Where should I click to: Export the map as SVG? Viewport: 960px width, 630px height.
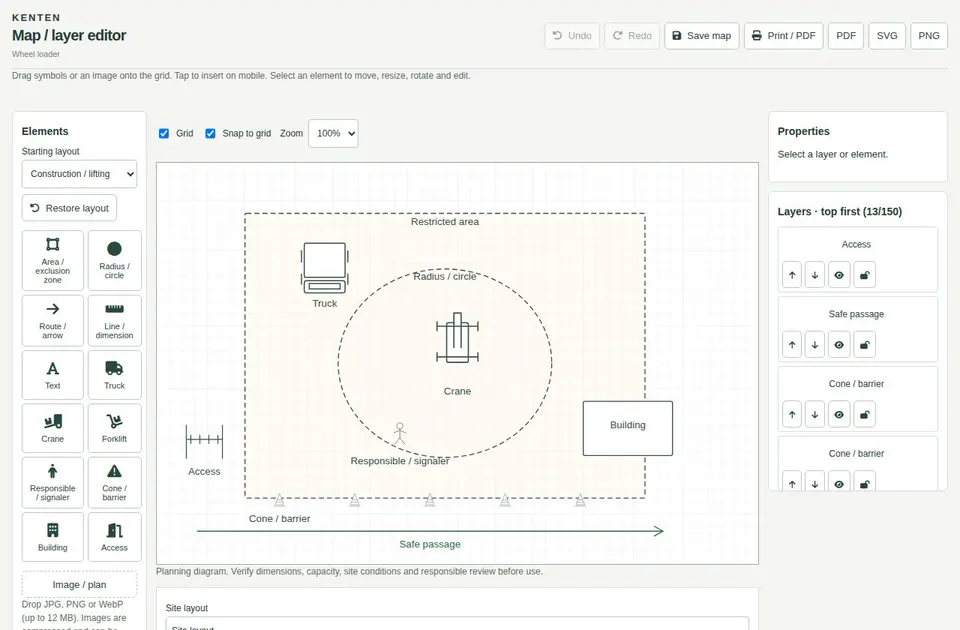point(887,36)
